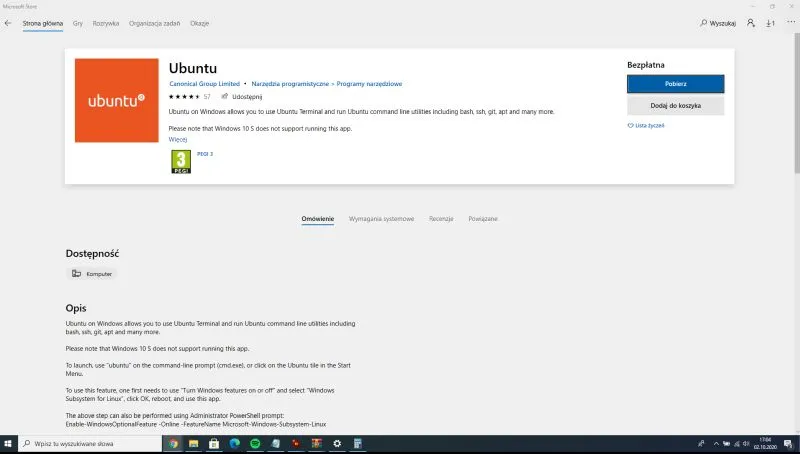This screenshot has width=800, height=454.
Task: Click the taskbar search box
Action: [x=90, y=443]
